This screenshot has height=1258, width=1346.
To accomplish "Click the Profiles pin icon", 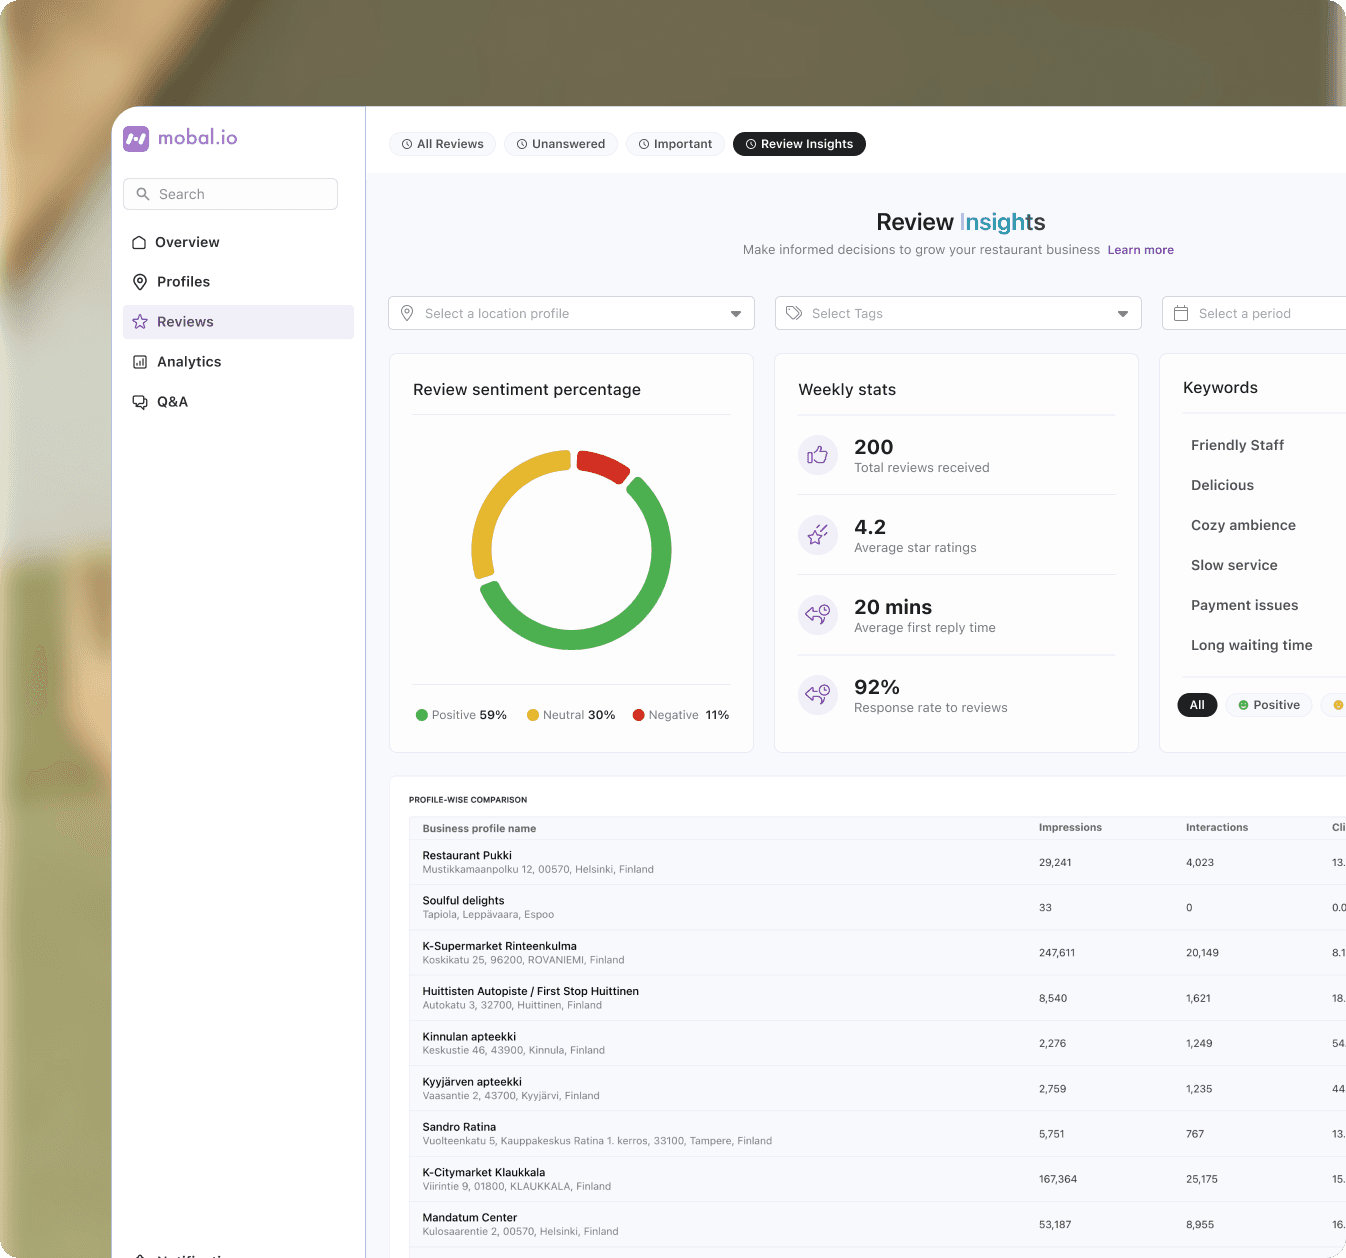I will [140, 282].
